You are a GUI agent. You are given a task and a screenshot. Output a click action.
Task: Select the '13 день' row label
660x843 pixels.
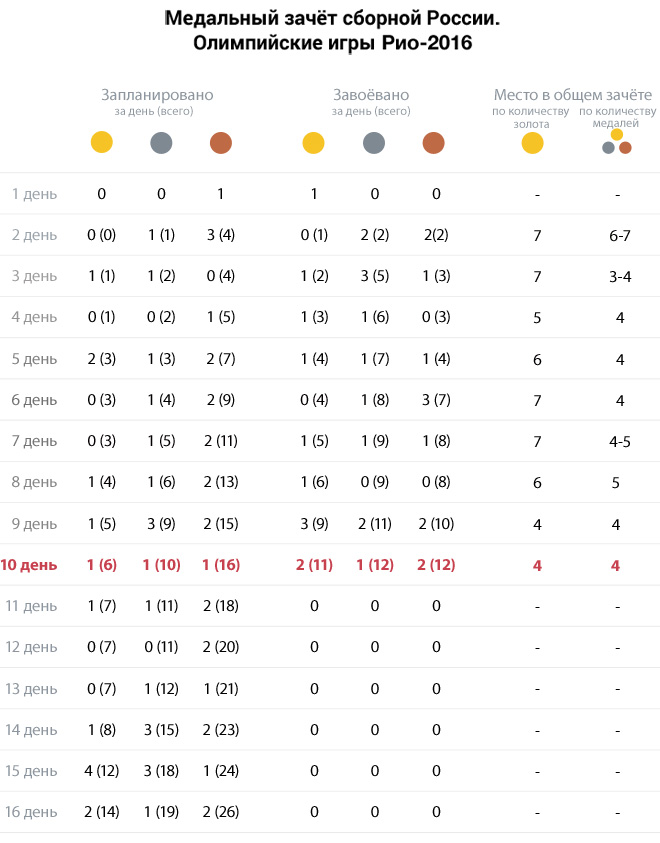pos(31,689)
